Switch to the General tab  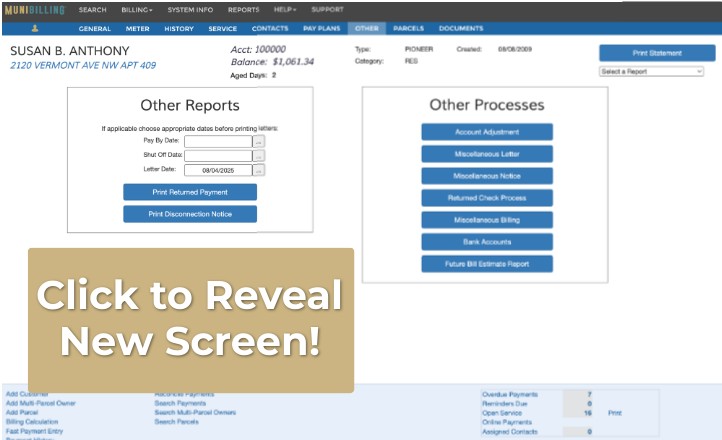(95, 29)
